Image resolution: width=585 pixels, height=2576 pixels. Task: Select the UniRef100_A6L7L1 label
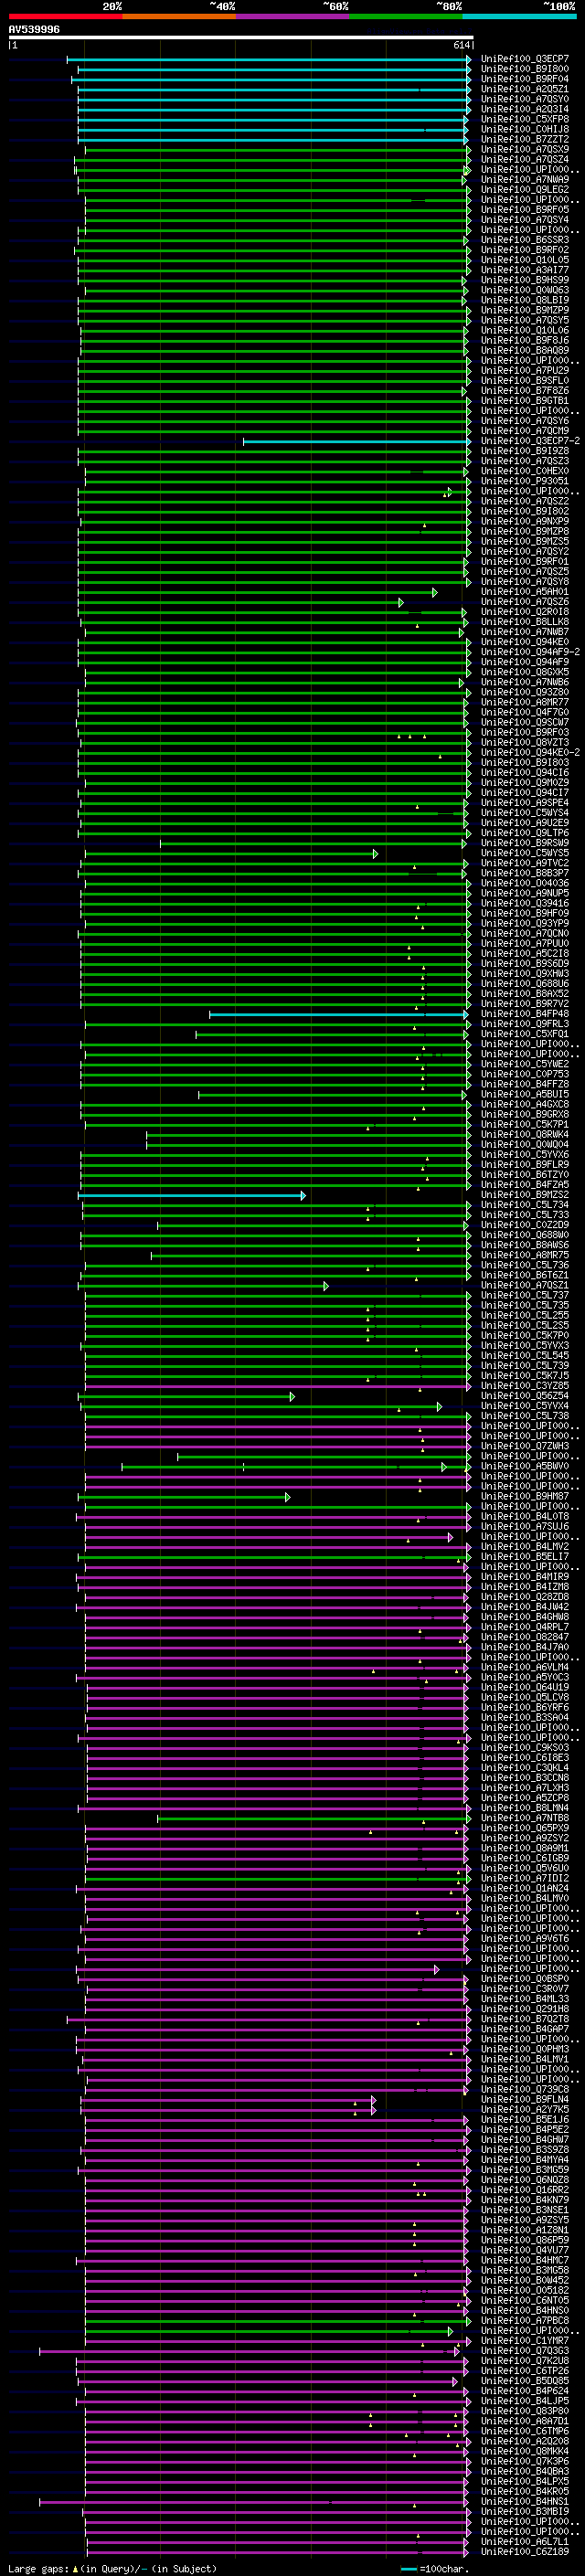[525, 2541]
